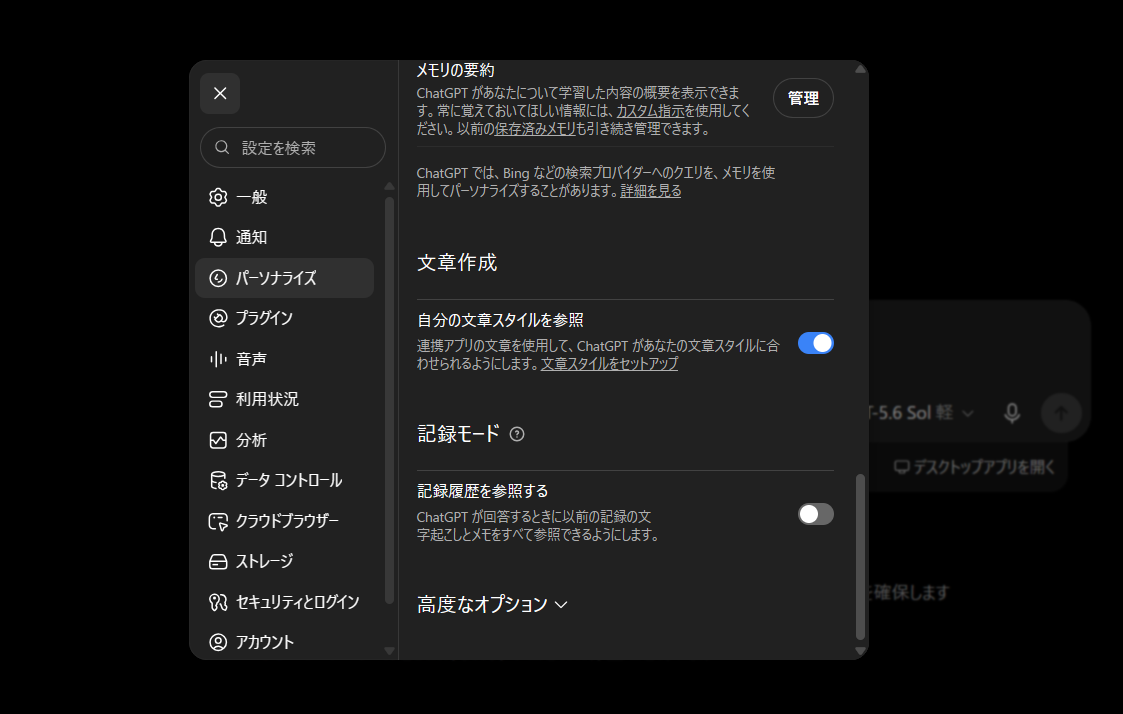Viewport: 1123px width, 714px height.
Task: Click the 分析 chart icon
Action: tap(218, 440)
